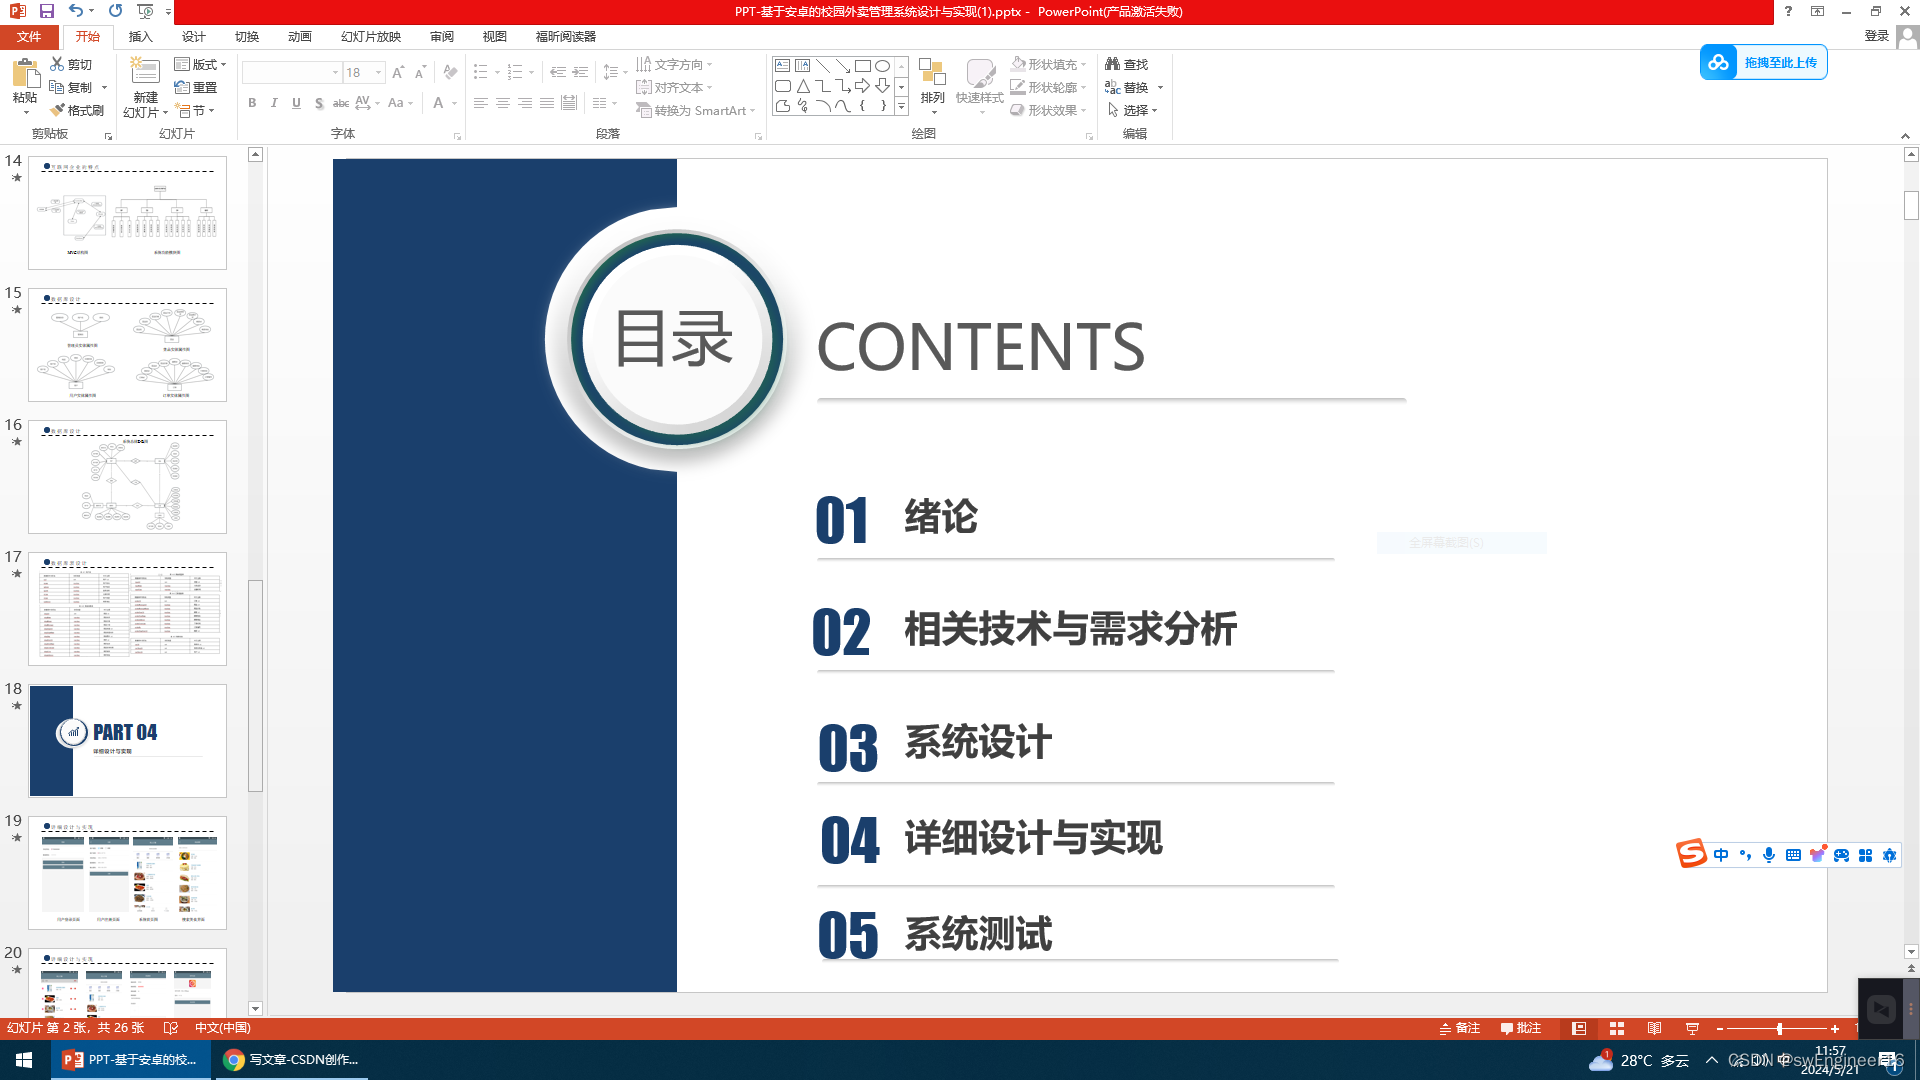Image resolution: width=1920 pixels, height=1080 pixels.
Task: Choose the right arrow shape
Action: tap(862, 86)
